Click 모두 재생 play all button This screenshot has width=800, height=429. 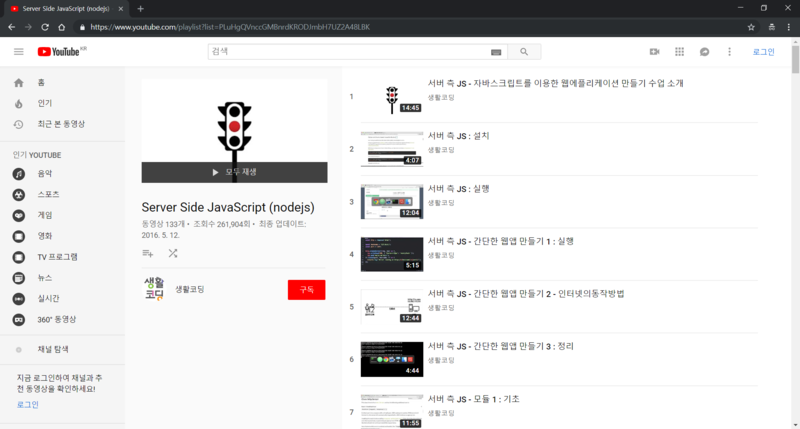[x=235, y=172]
